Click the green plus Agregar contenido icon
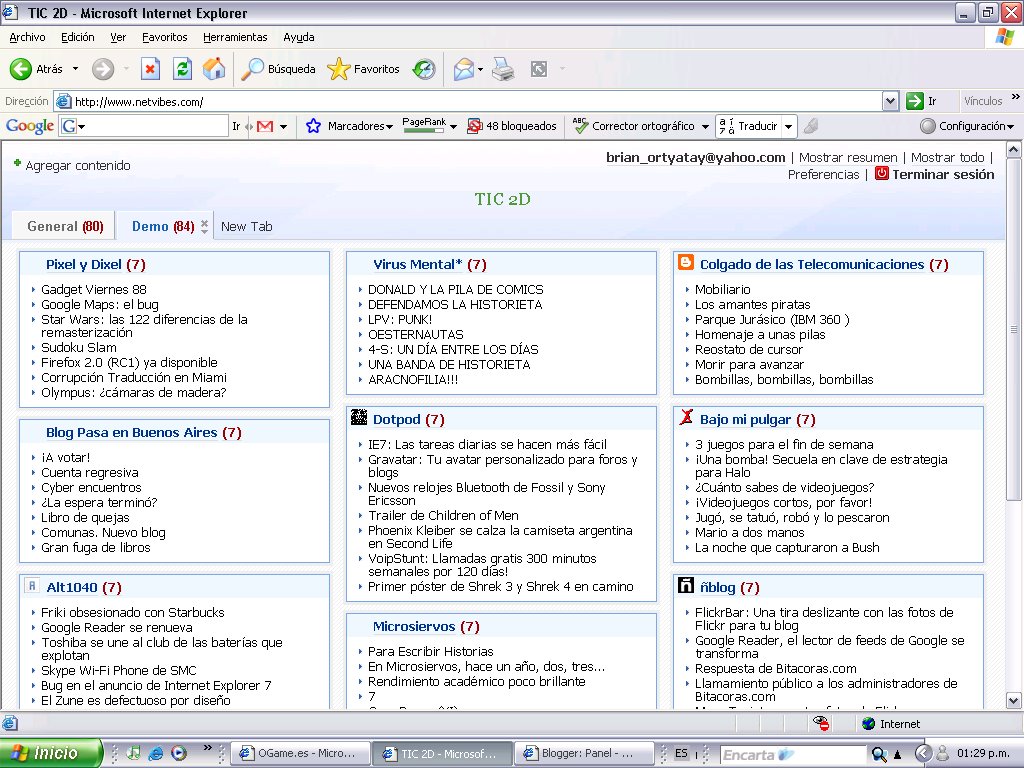Screen dimensions: 1024x768 [17, 163]
